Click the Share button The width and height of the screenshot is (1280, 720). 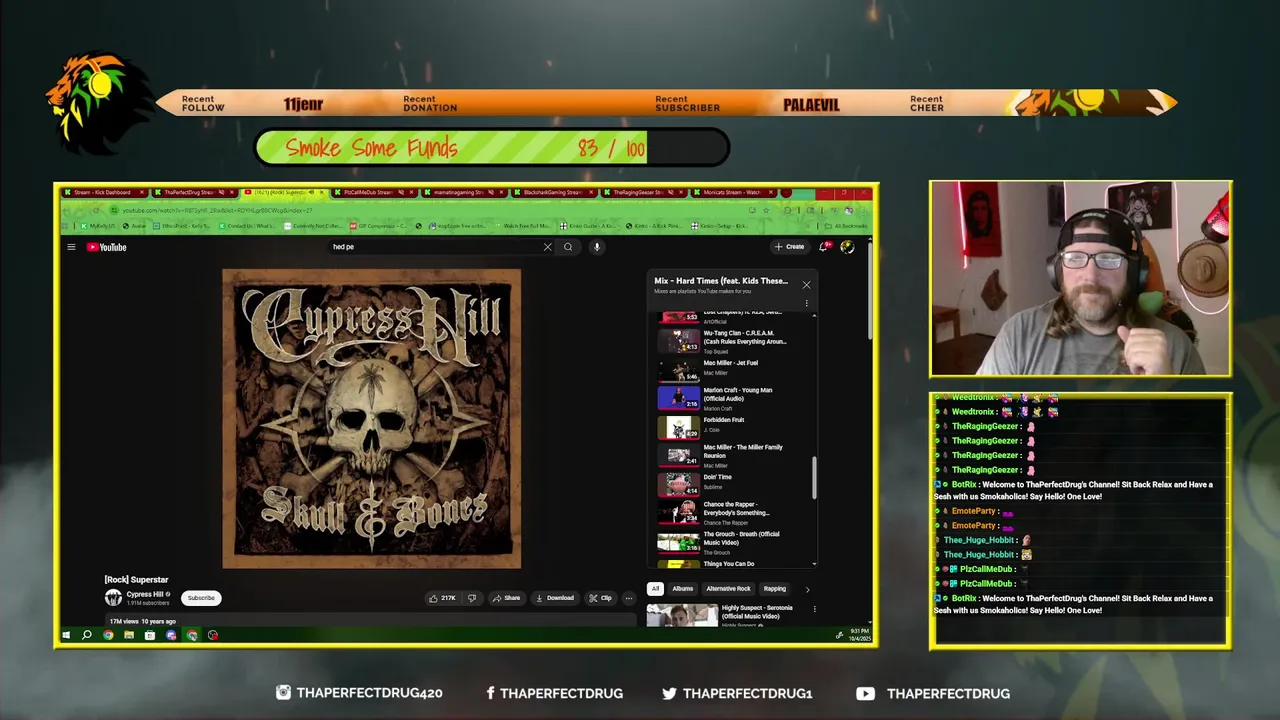point(506,598)
